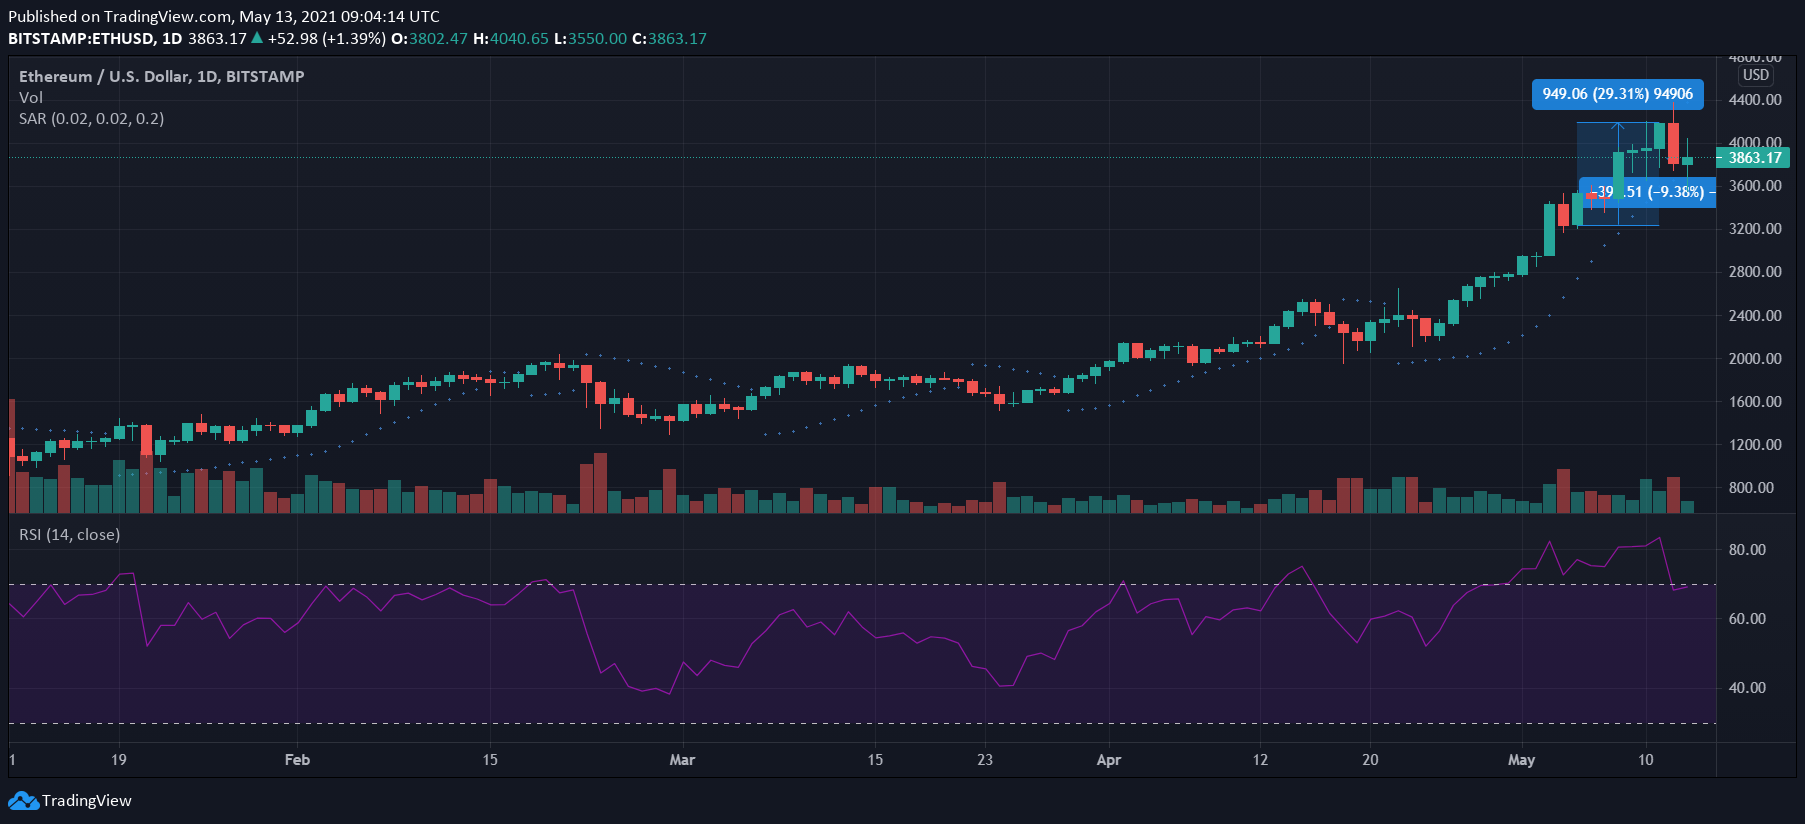1805x824 pixels.
Task: Click the USD currency label on price axis
Action: coord(1756,75)
